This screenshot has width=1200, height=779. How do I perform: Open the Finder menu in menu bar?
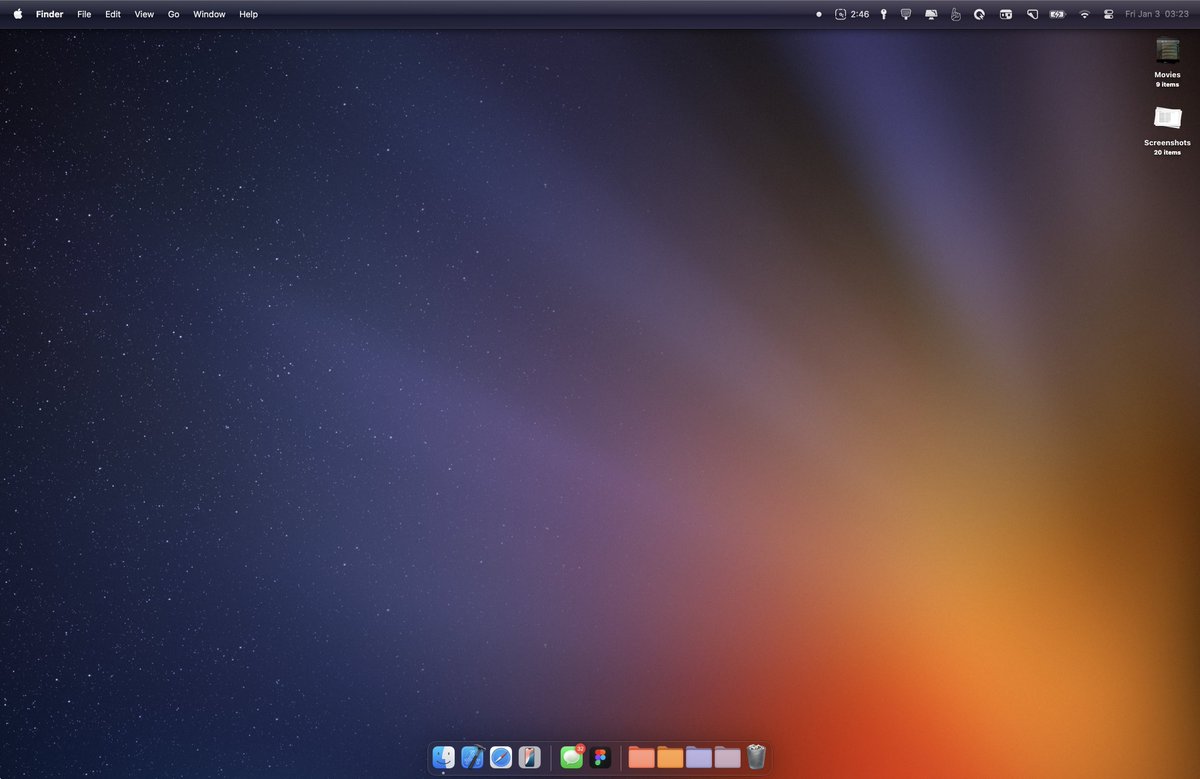click(49, 14)
